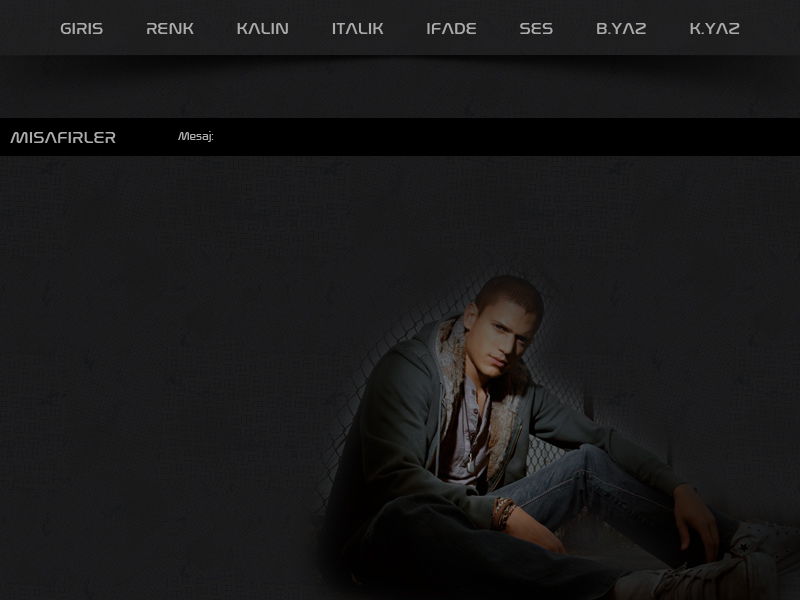Click the blue jeans in the photo
The image size is (800, 600).
(600, 490)
